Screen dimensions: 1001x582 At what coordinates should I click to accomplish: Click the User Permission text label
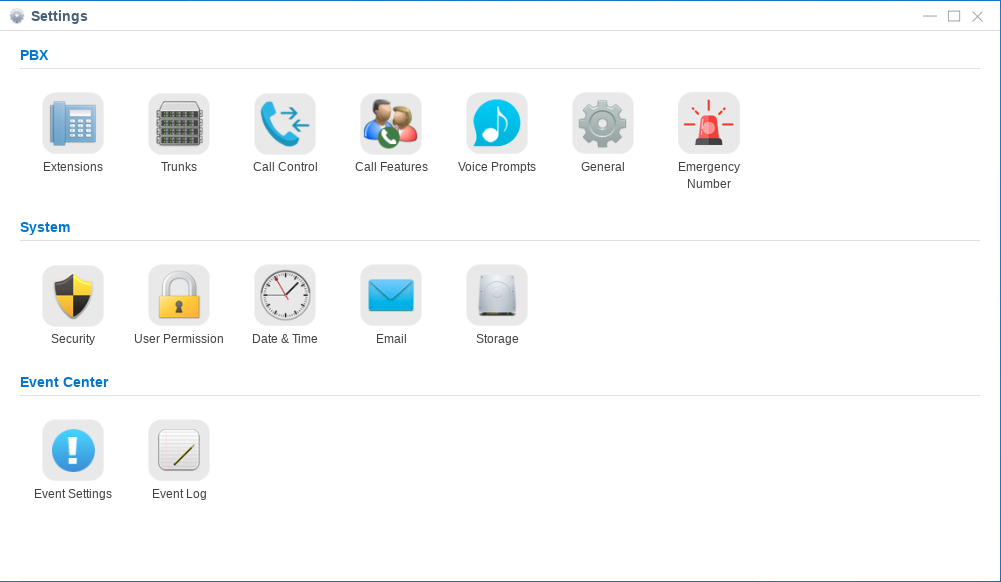point(179,339)
